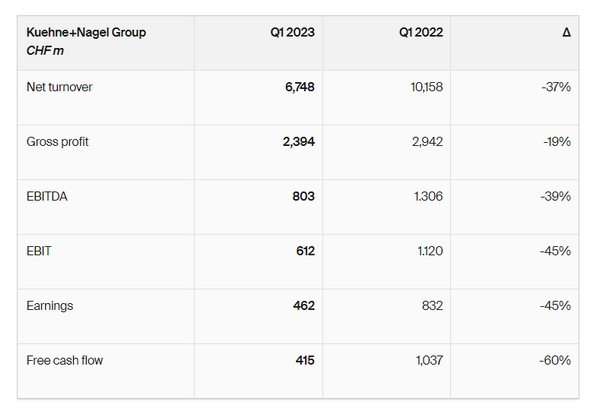Click the delta Δ column header
The width and height of the screenshot is (600, 405).
tap(566, 33)
